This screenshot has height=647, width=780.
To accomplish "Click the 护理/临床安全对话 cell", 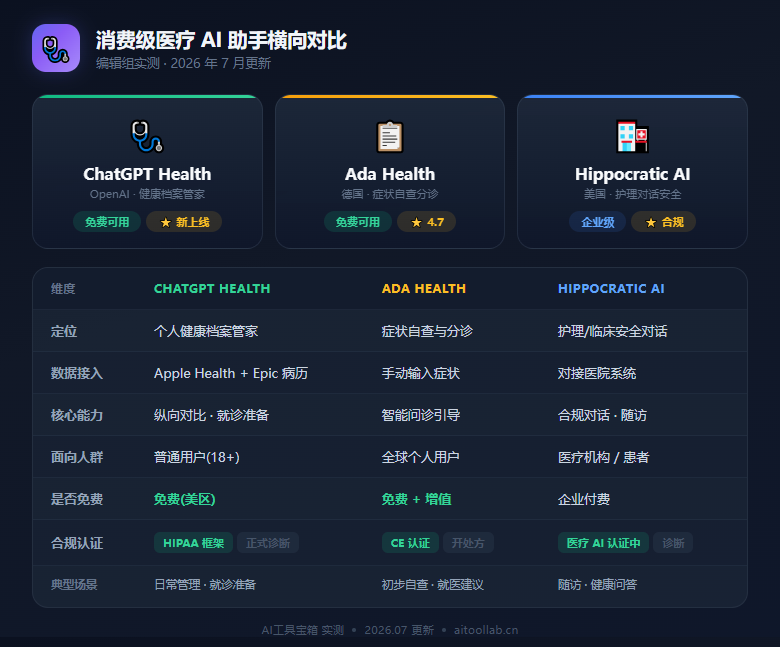I will point(612,331).
